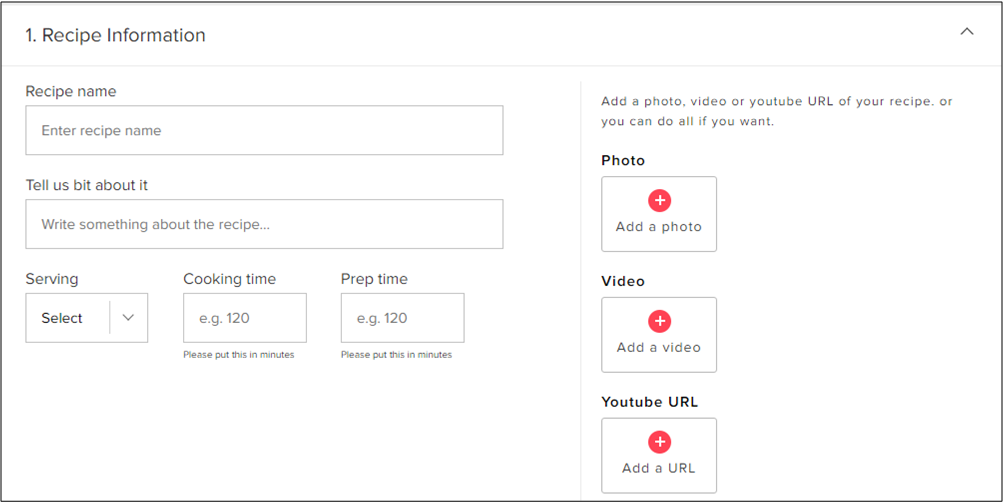Image resolution: width=1003 pixels, height=503 pixels.
Task: Focus the Enter recipe name field
Action: [x=264, y=131]
